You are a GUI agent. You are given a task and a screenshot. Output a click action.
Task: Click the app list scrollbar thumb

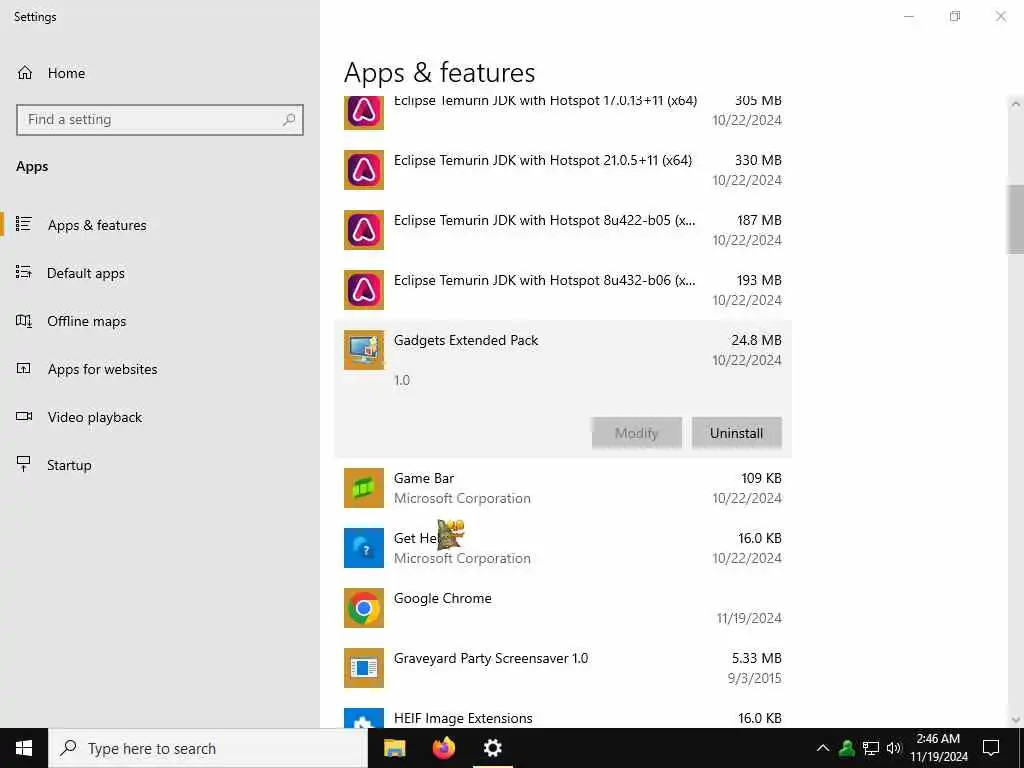click(x=1015, y=219)
